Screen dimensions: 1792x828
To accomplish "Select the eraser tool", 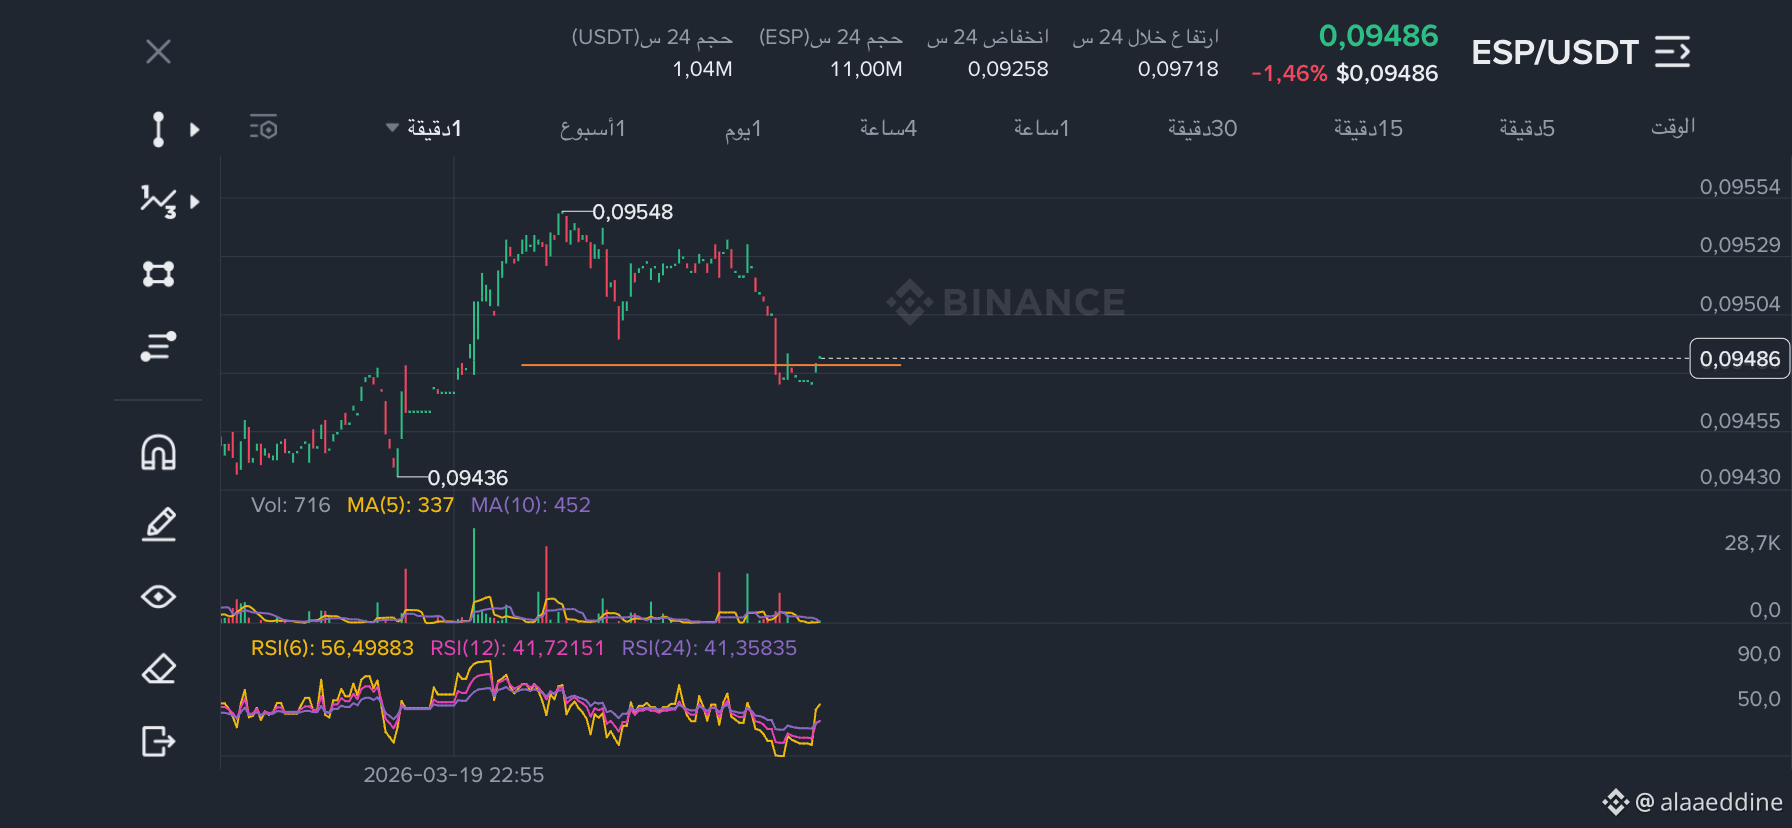I will click(158, 669).
